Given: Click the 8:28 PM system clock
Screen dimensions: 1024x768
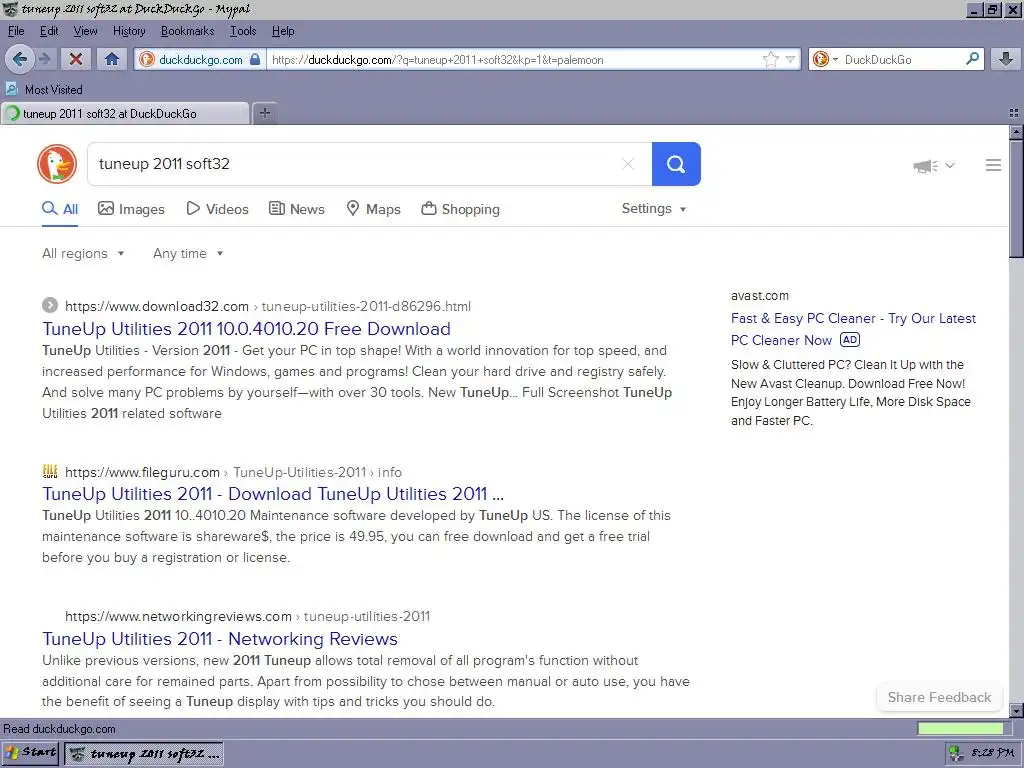Looking at the screenshot, I should pos(993,753).
